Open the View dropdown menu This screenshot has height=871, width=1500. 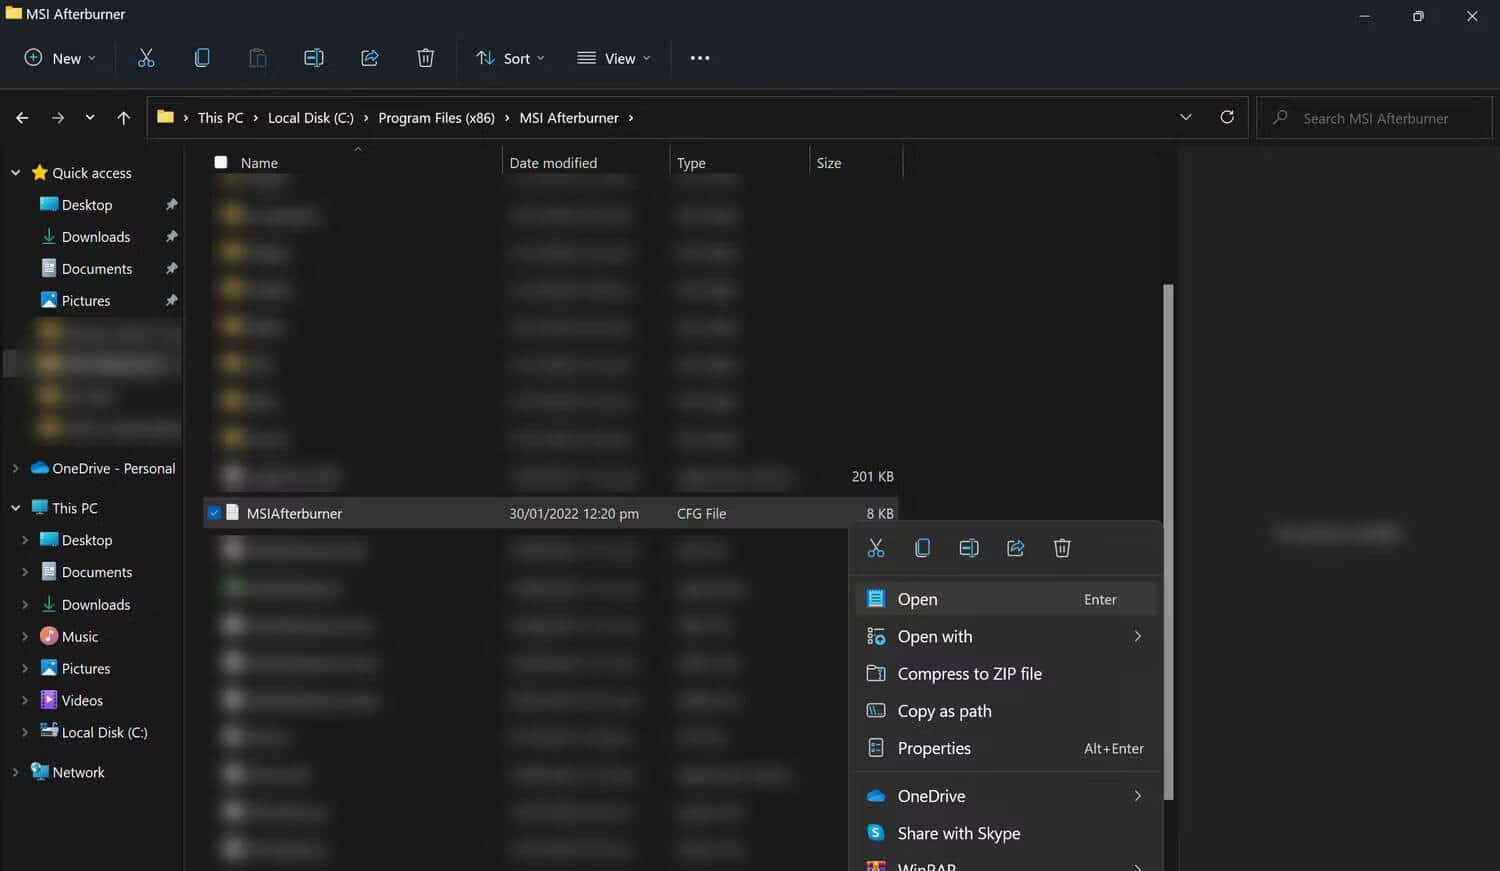(x=614, y=58)
